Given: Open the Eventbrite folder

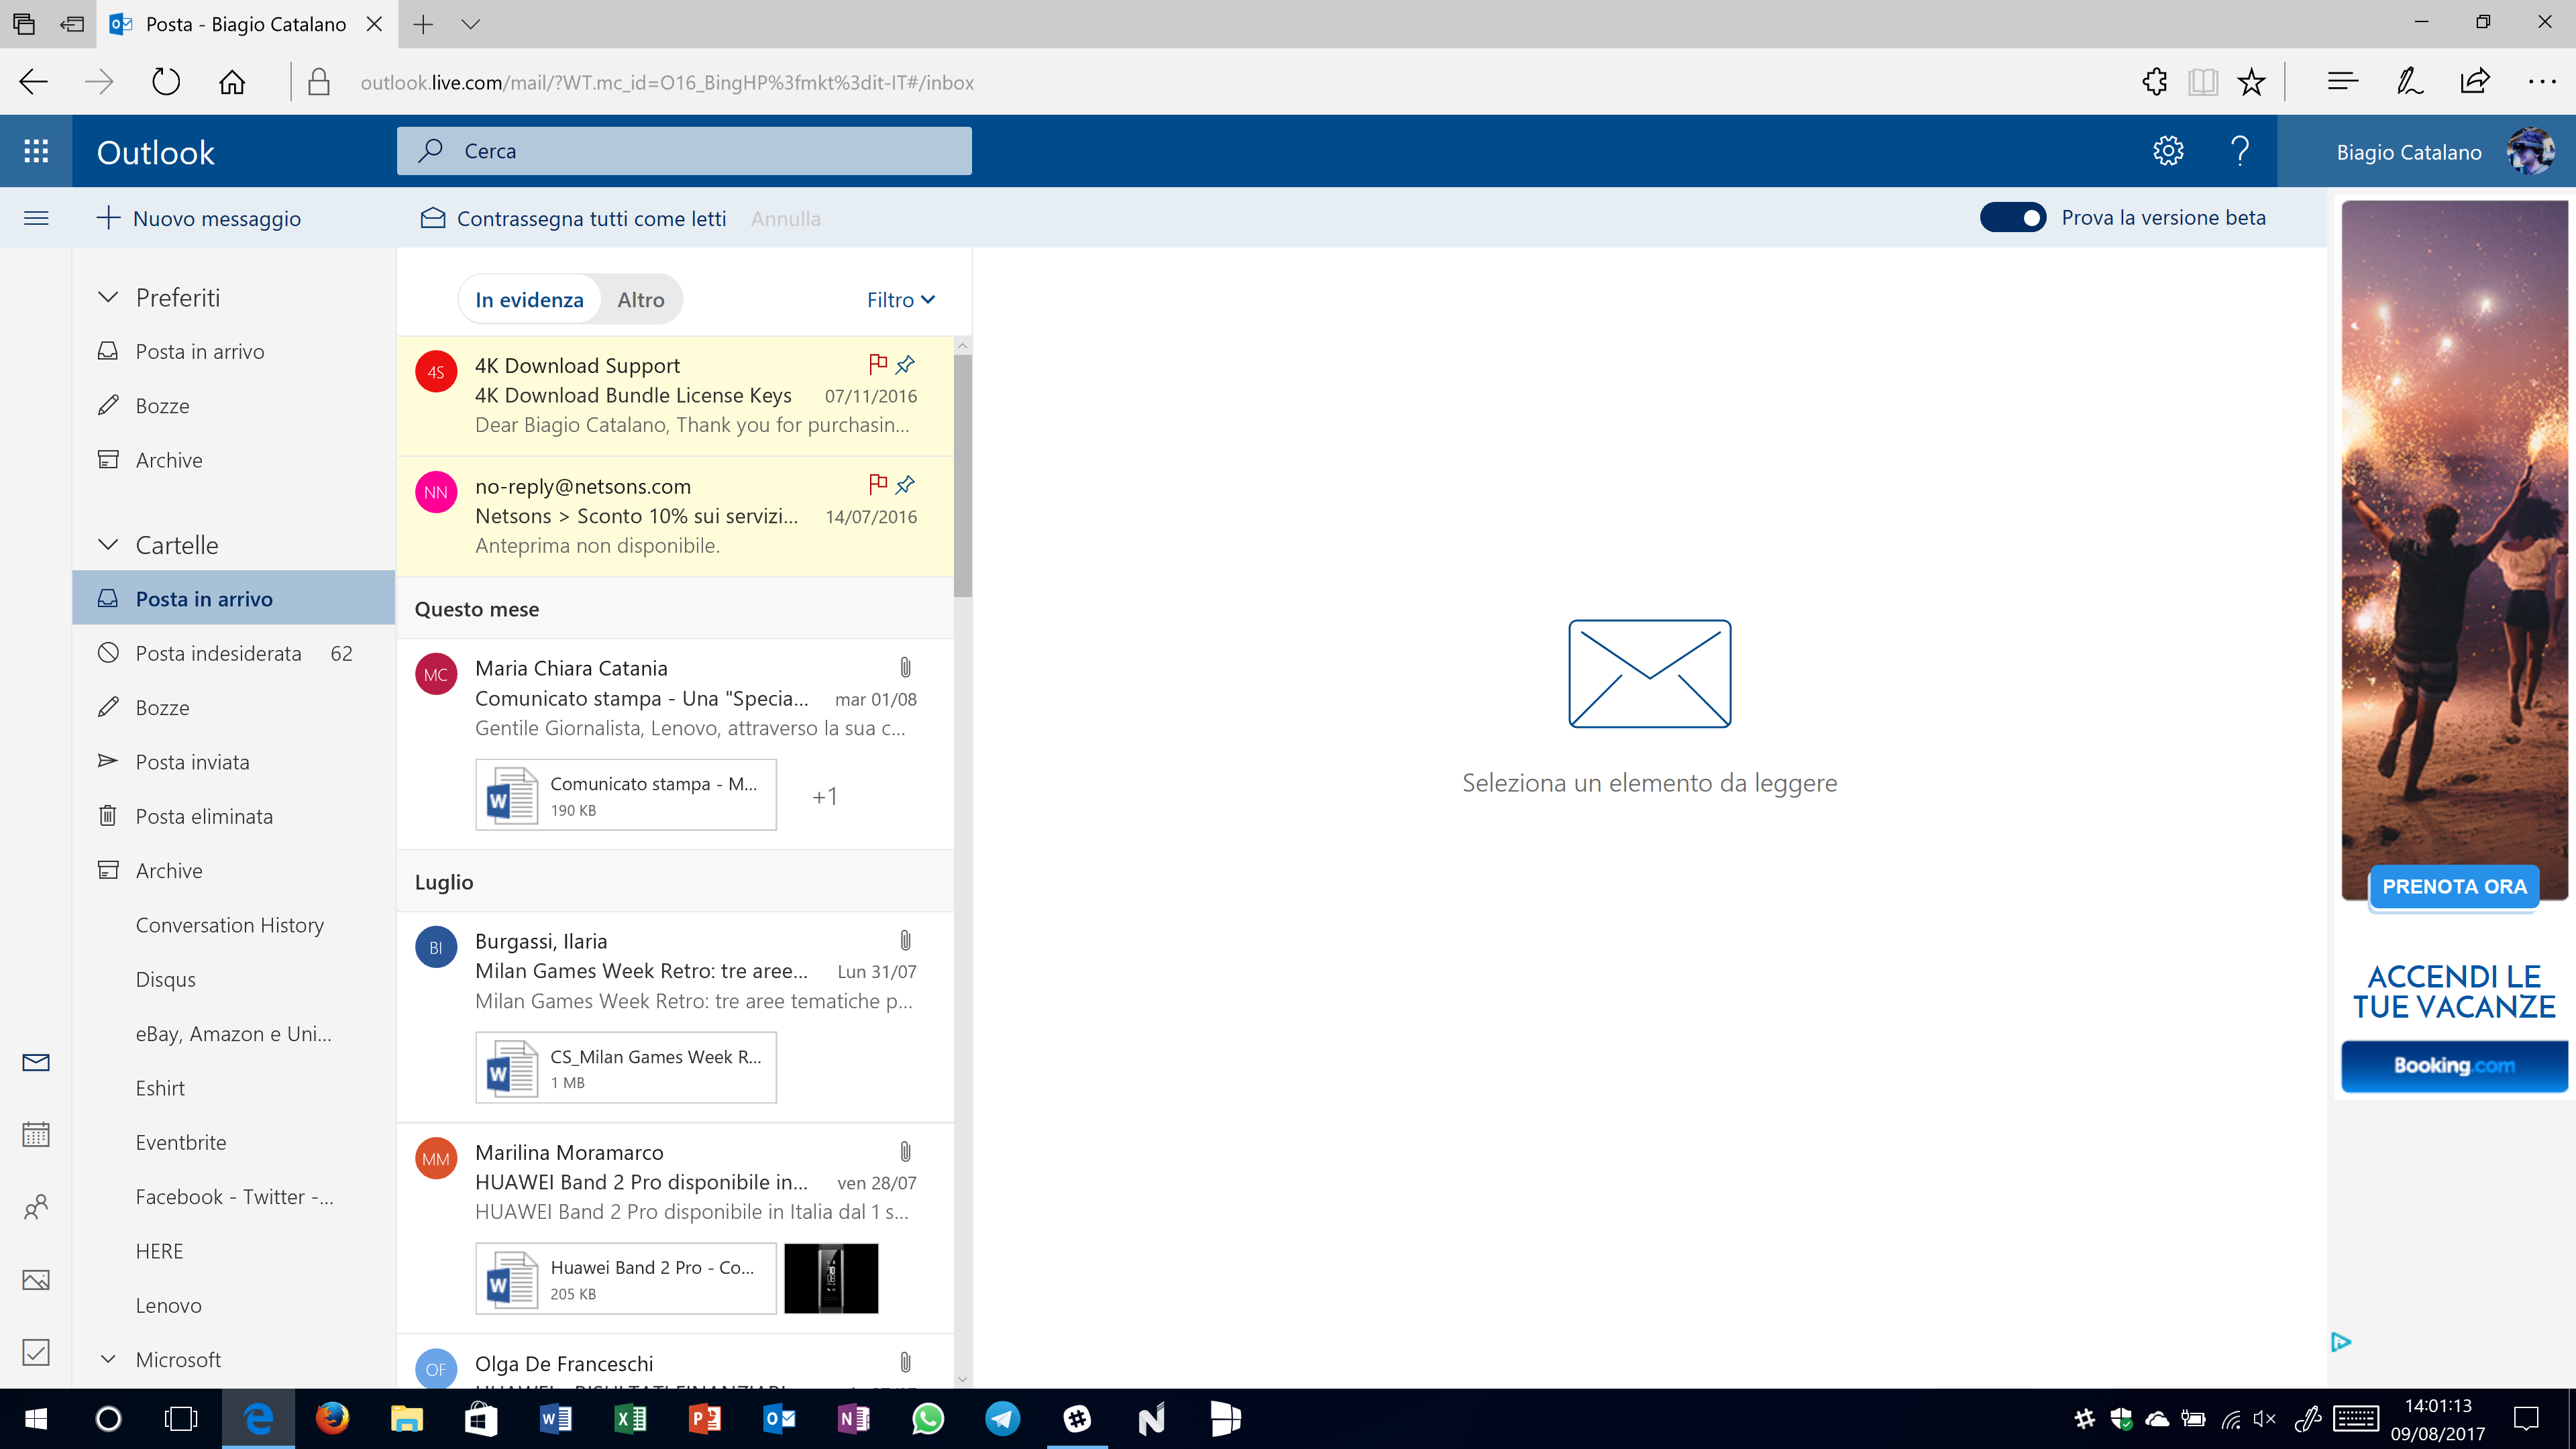Looking at the screenshot, I should tap(234, 1142).
